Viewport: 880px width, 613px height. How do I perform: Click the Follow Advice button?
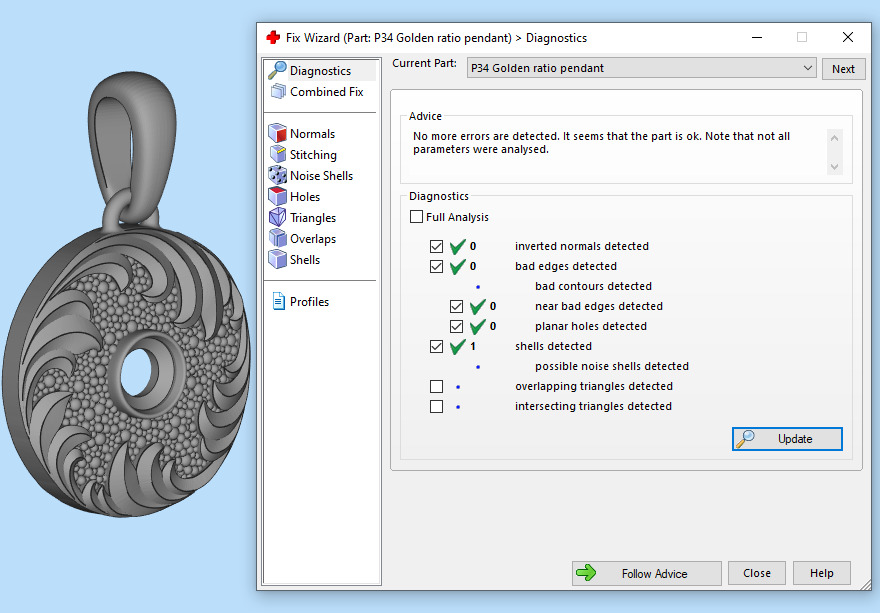click(647, 573)
